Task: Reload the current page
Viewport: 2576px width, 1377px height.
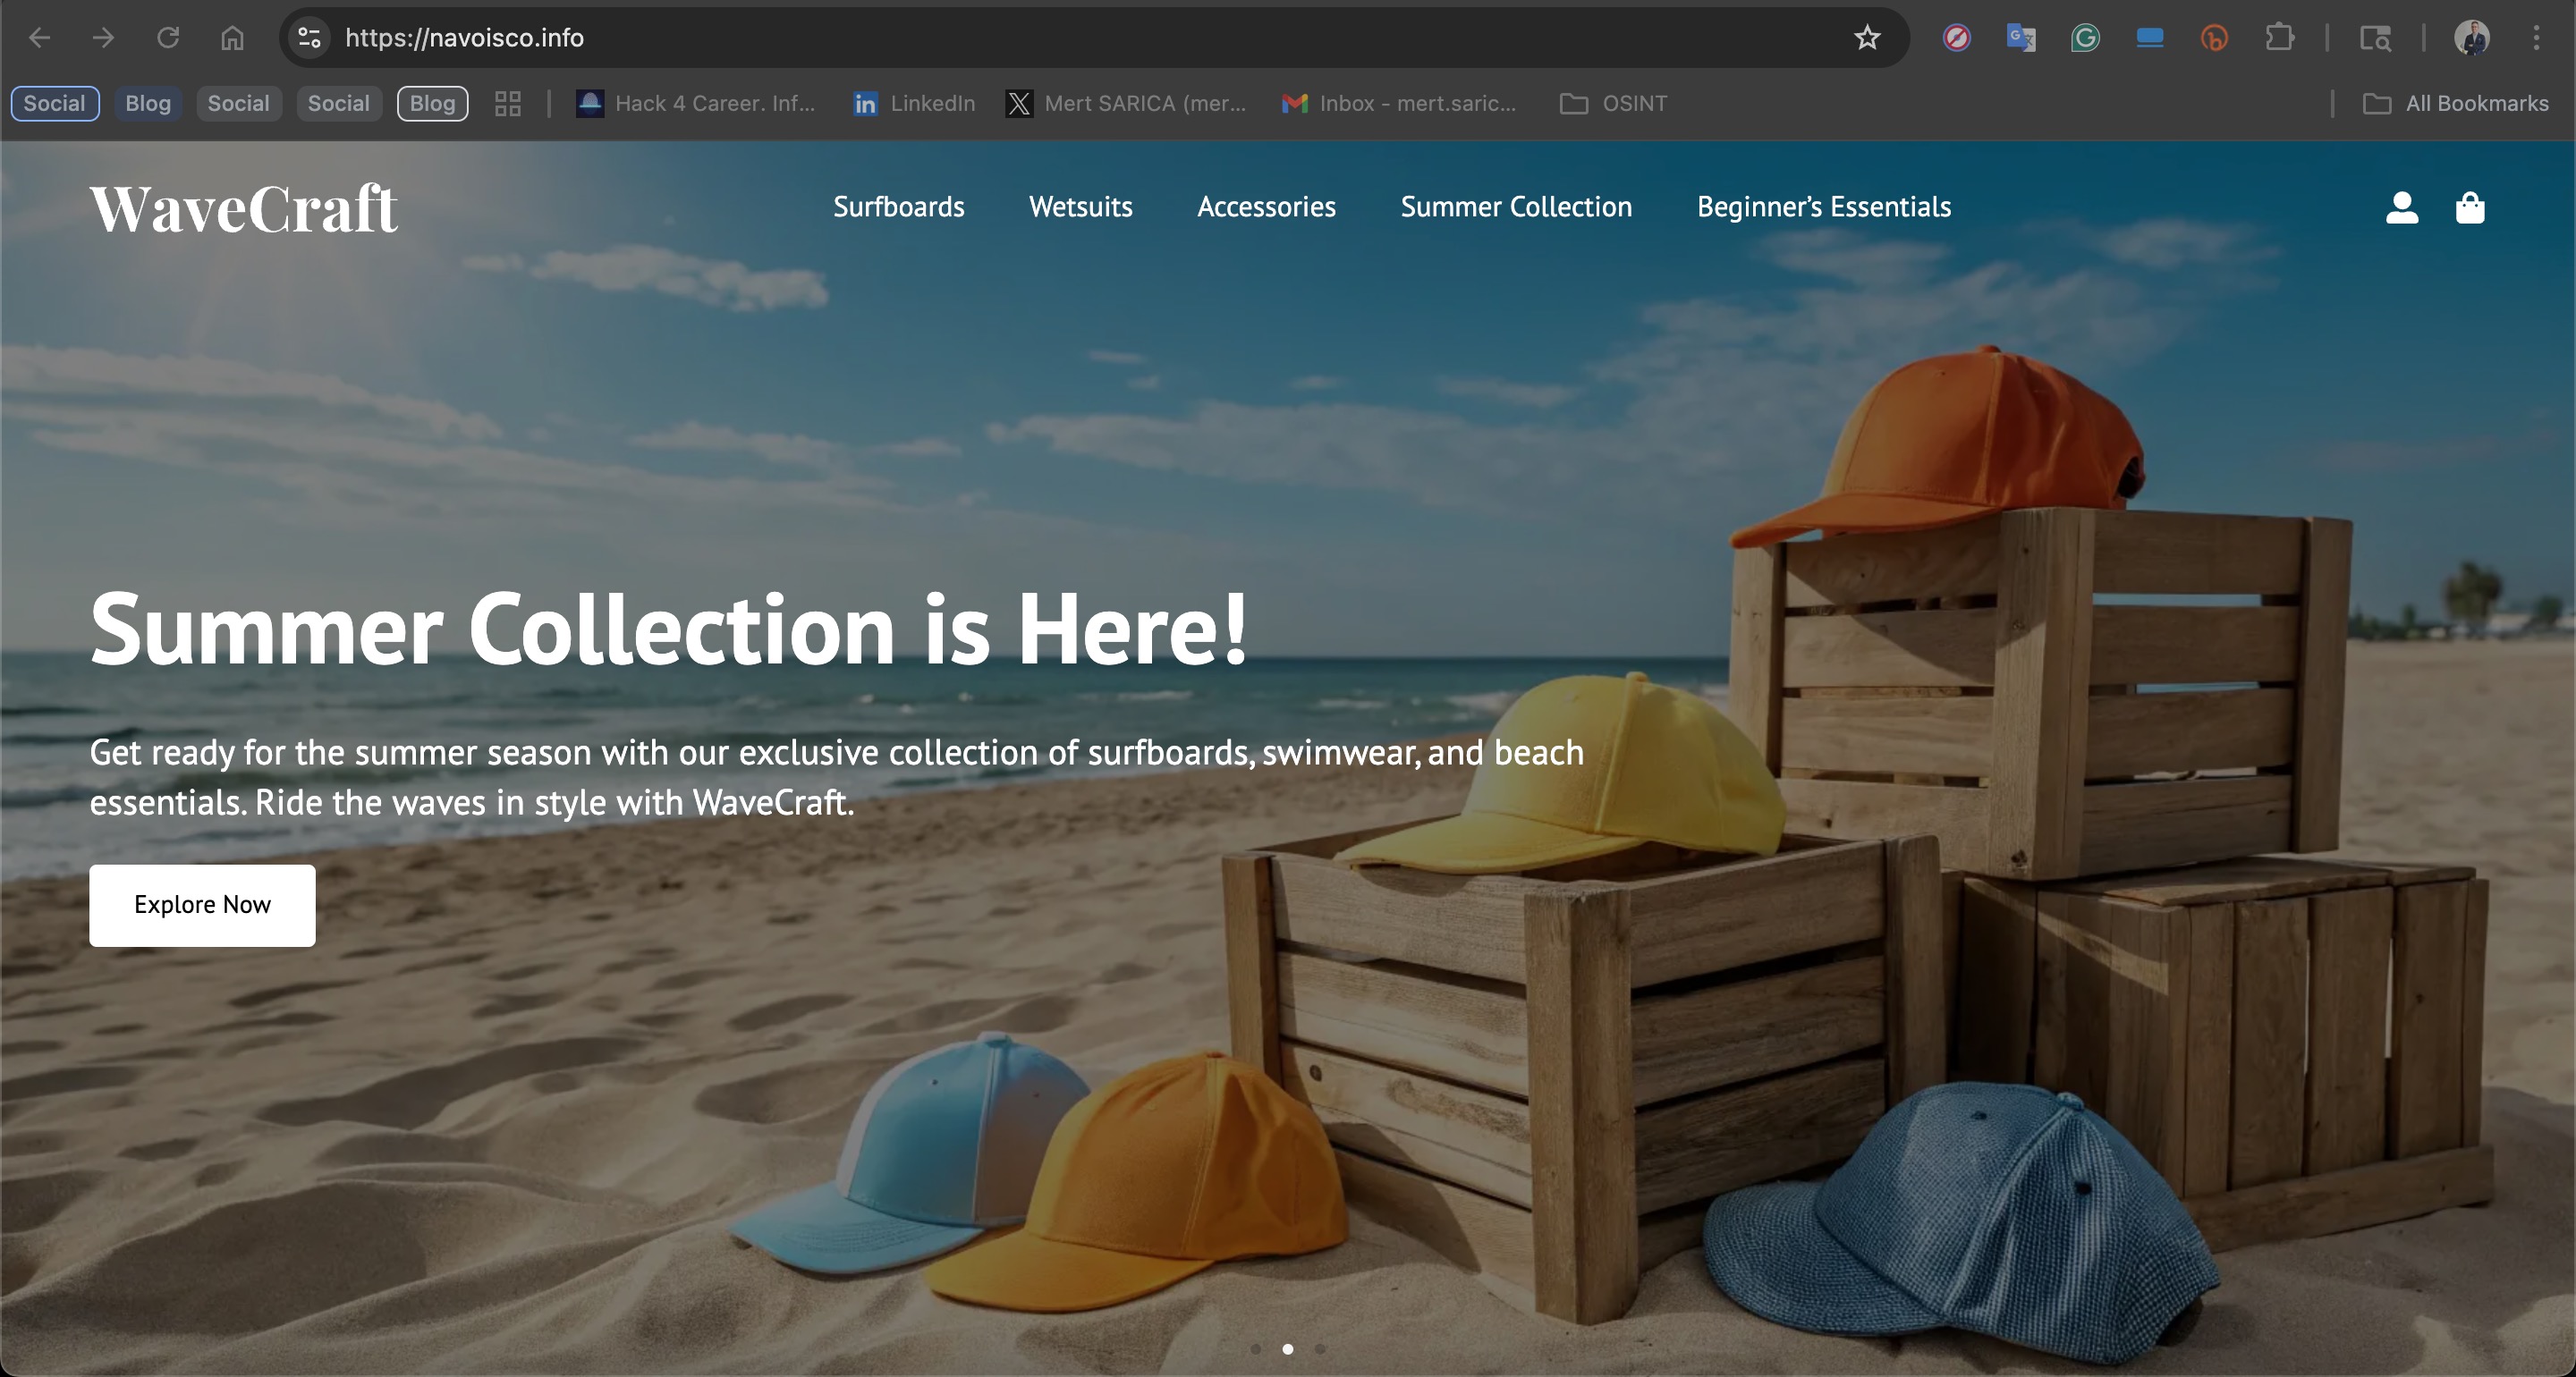Action: tap(168, 38)
